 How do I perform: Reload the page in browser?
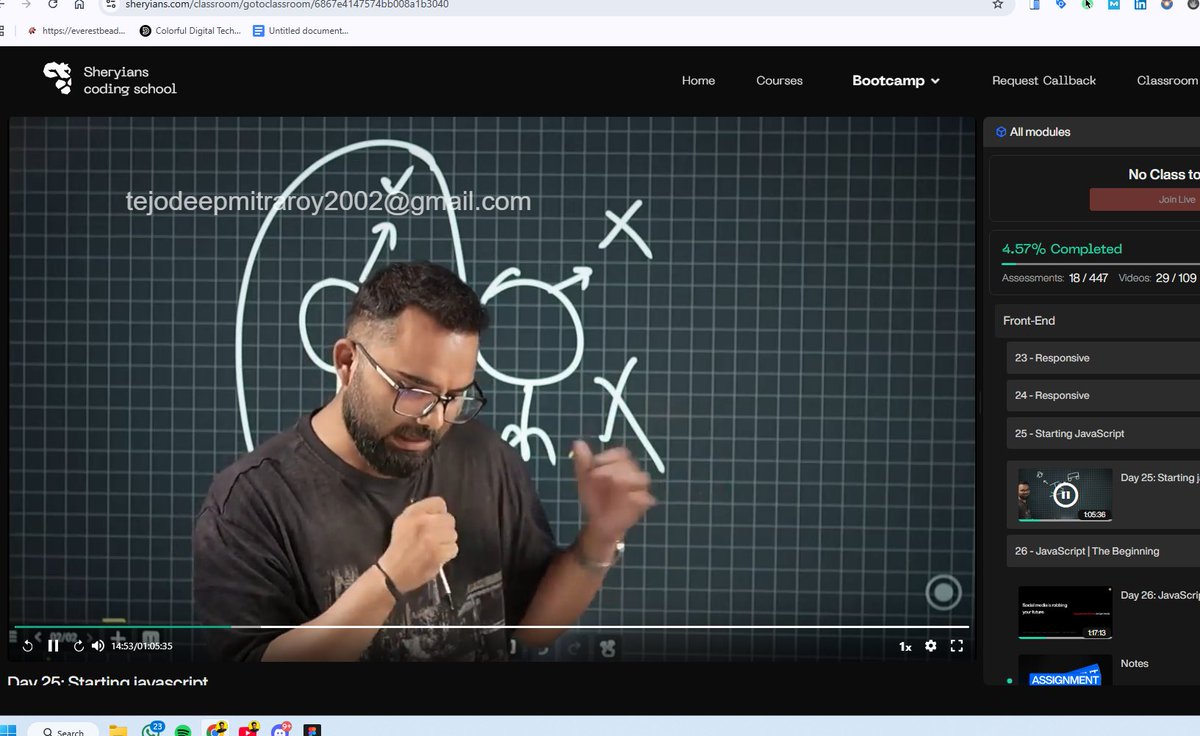pyautogui.click(x=52, y=5)
